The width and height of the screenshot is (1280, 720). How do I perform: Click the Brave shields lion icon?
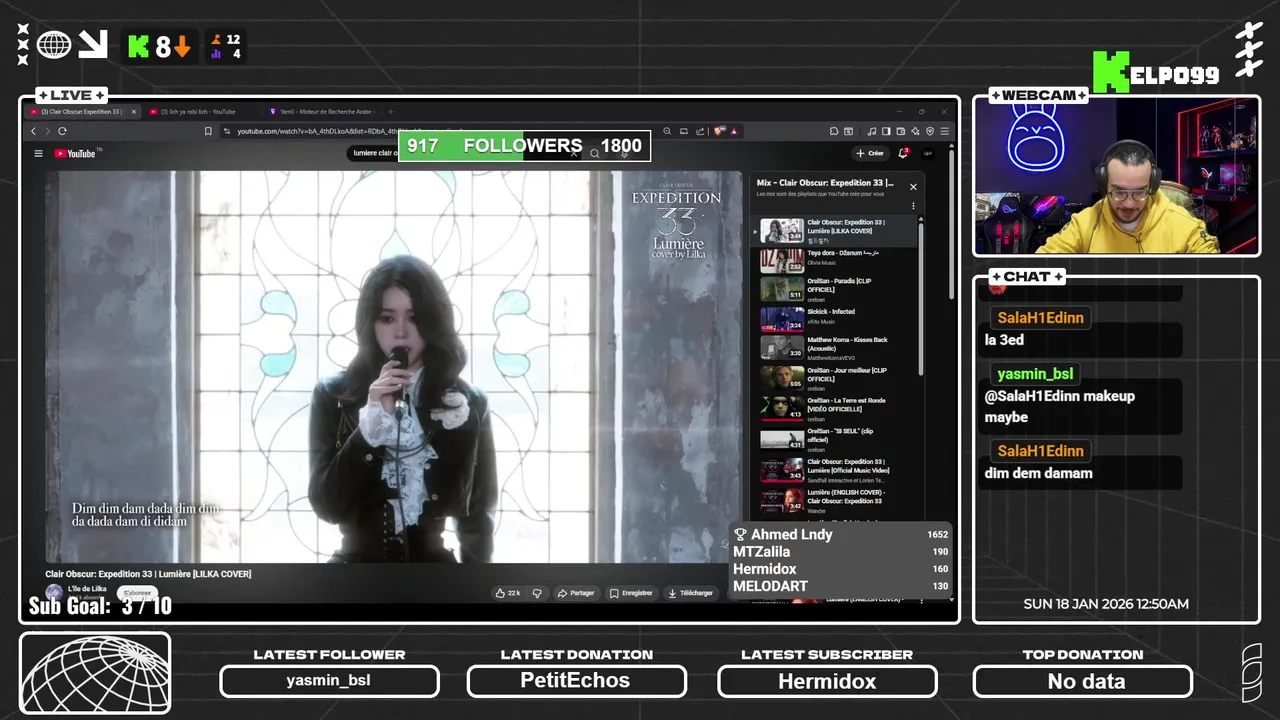click(719, 131)
